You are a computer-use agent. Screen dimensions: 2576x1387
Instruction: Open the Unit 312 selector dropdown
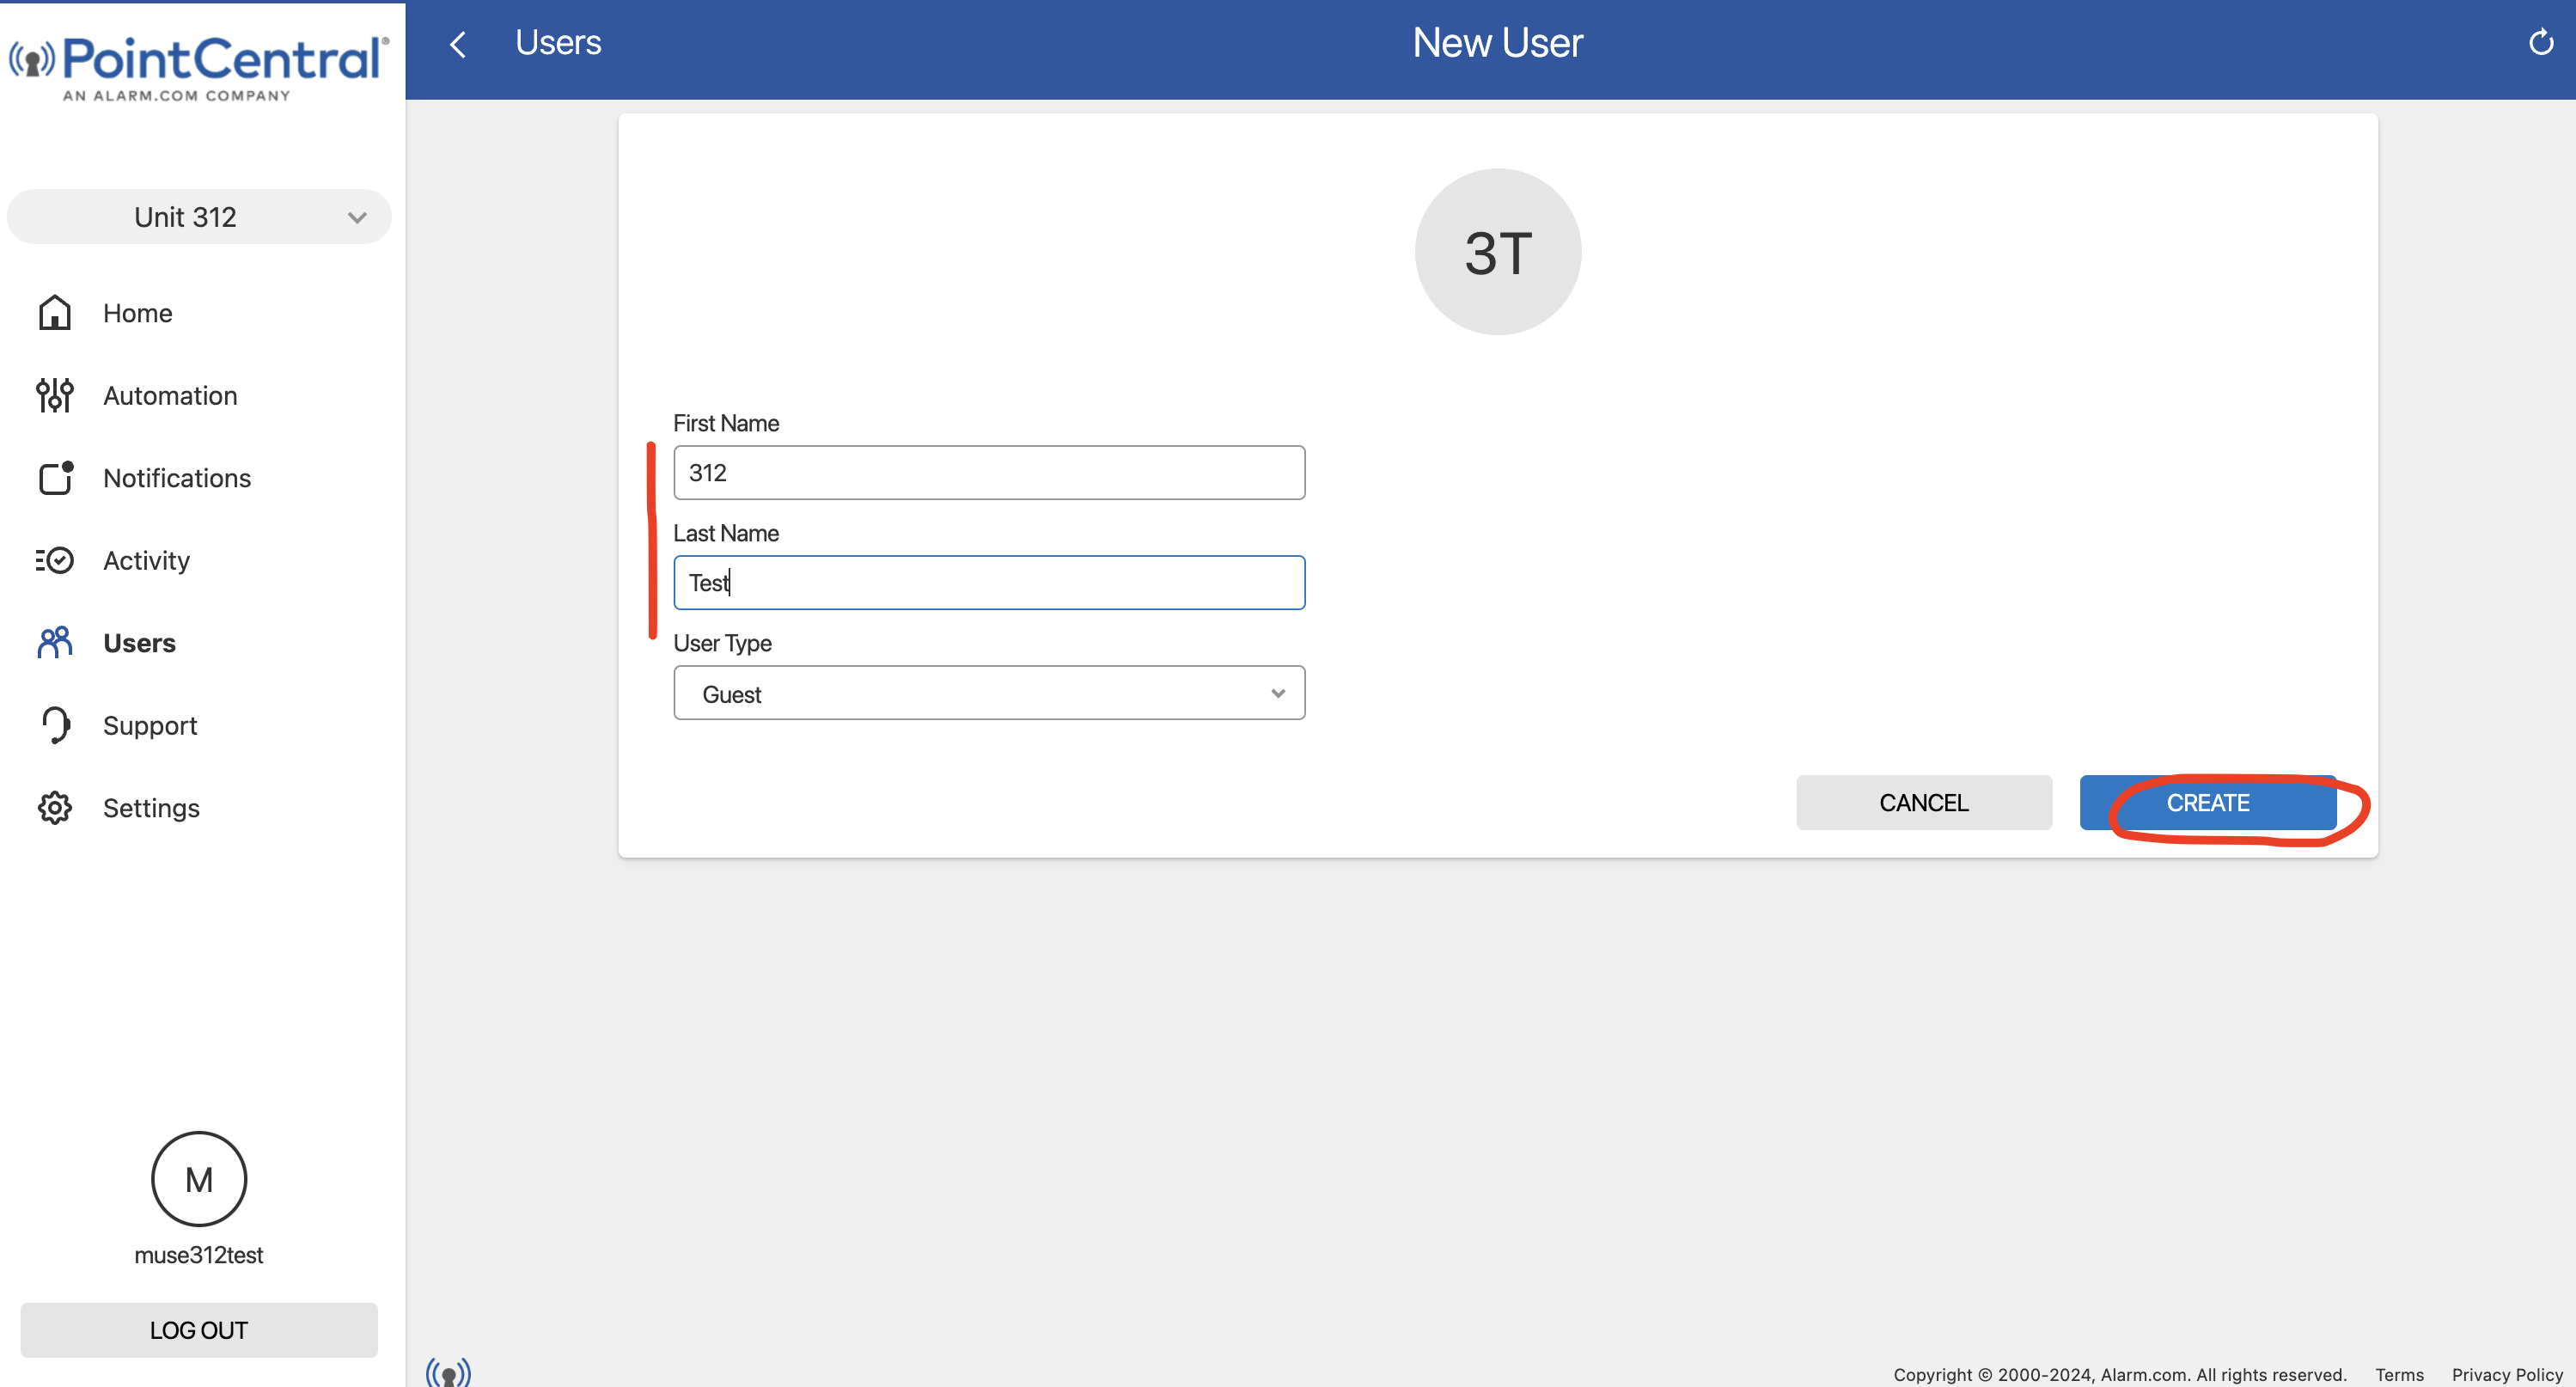pyautogui.click(x=199, y=217)
